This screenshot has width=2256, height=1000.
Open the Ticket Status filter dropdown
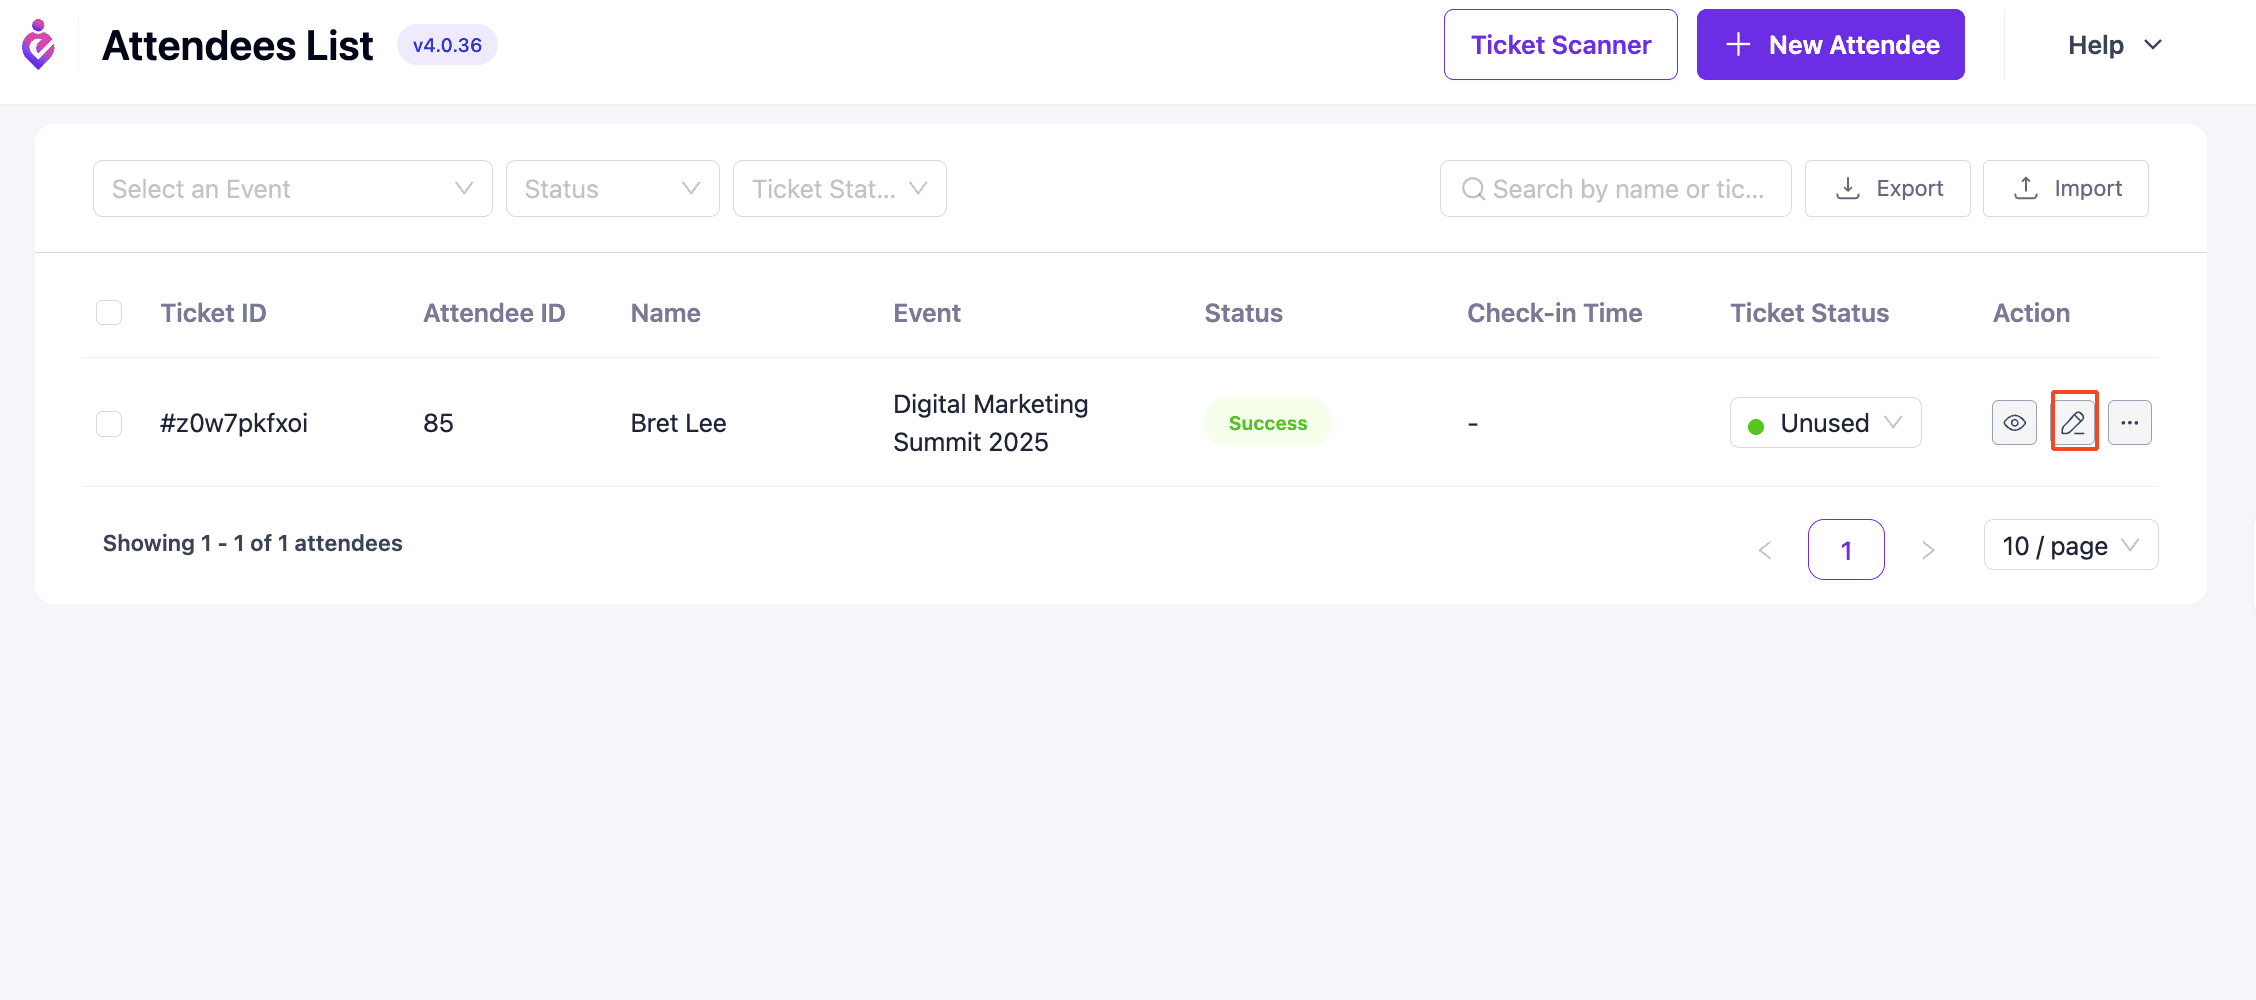840,189
